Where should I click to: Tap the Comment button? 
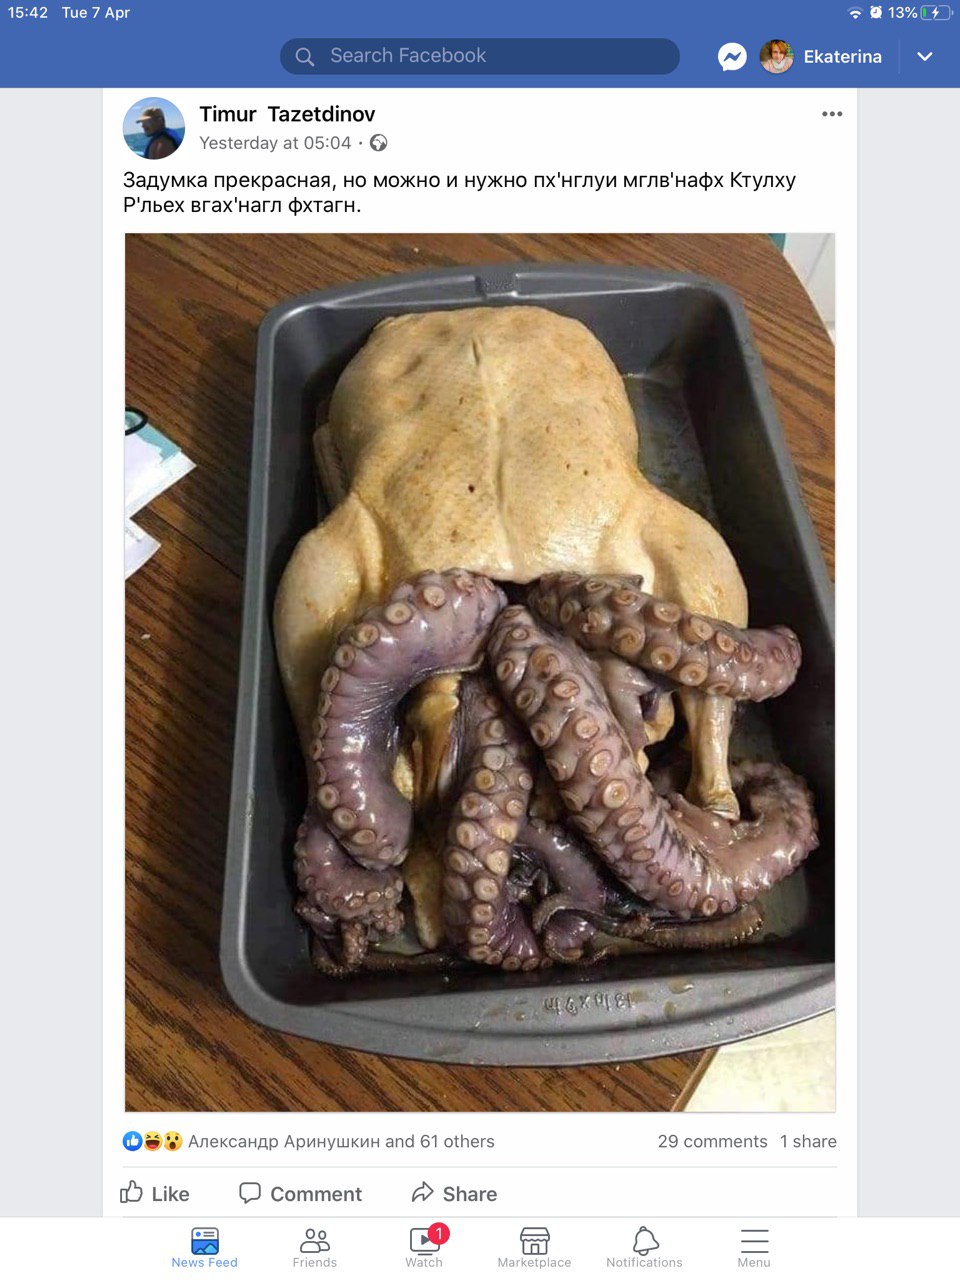(x=301, y=1193)
